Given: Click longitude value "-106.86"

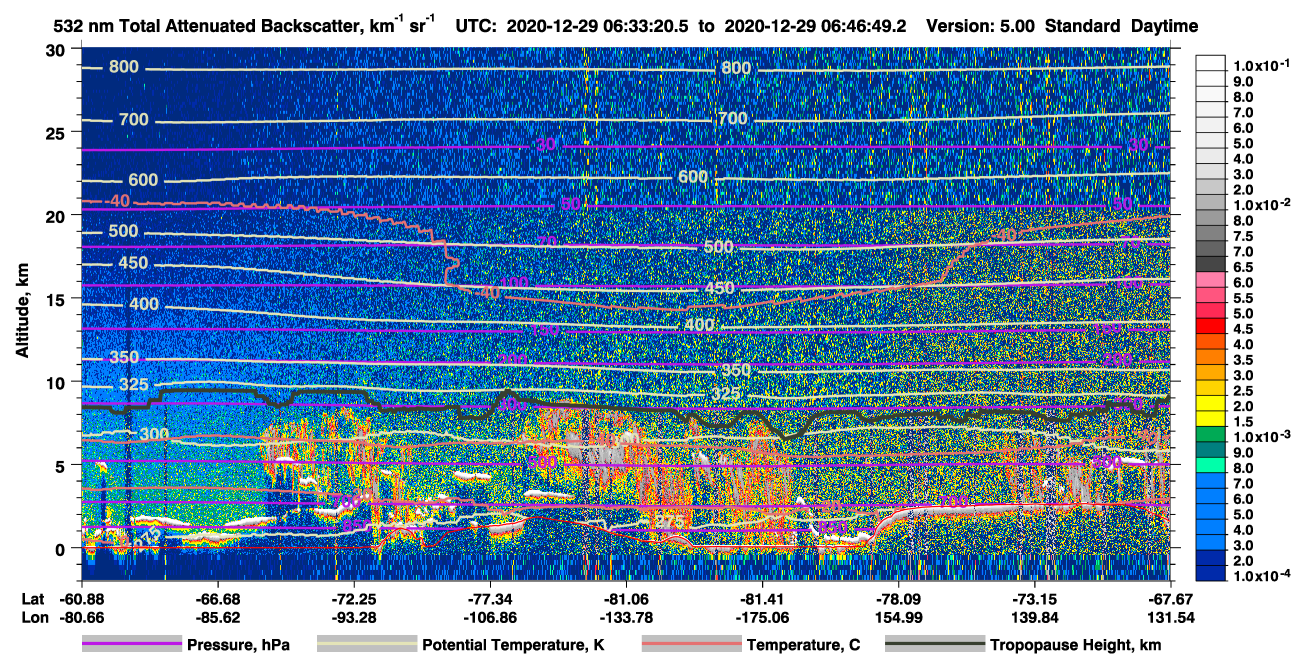Looking at the screenshot, I should pyautogui.click(x=490, y=618).
